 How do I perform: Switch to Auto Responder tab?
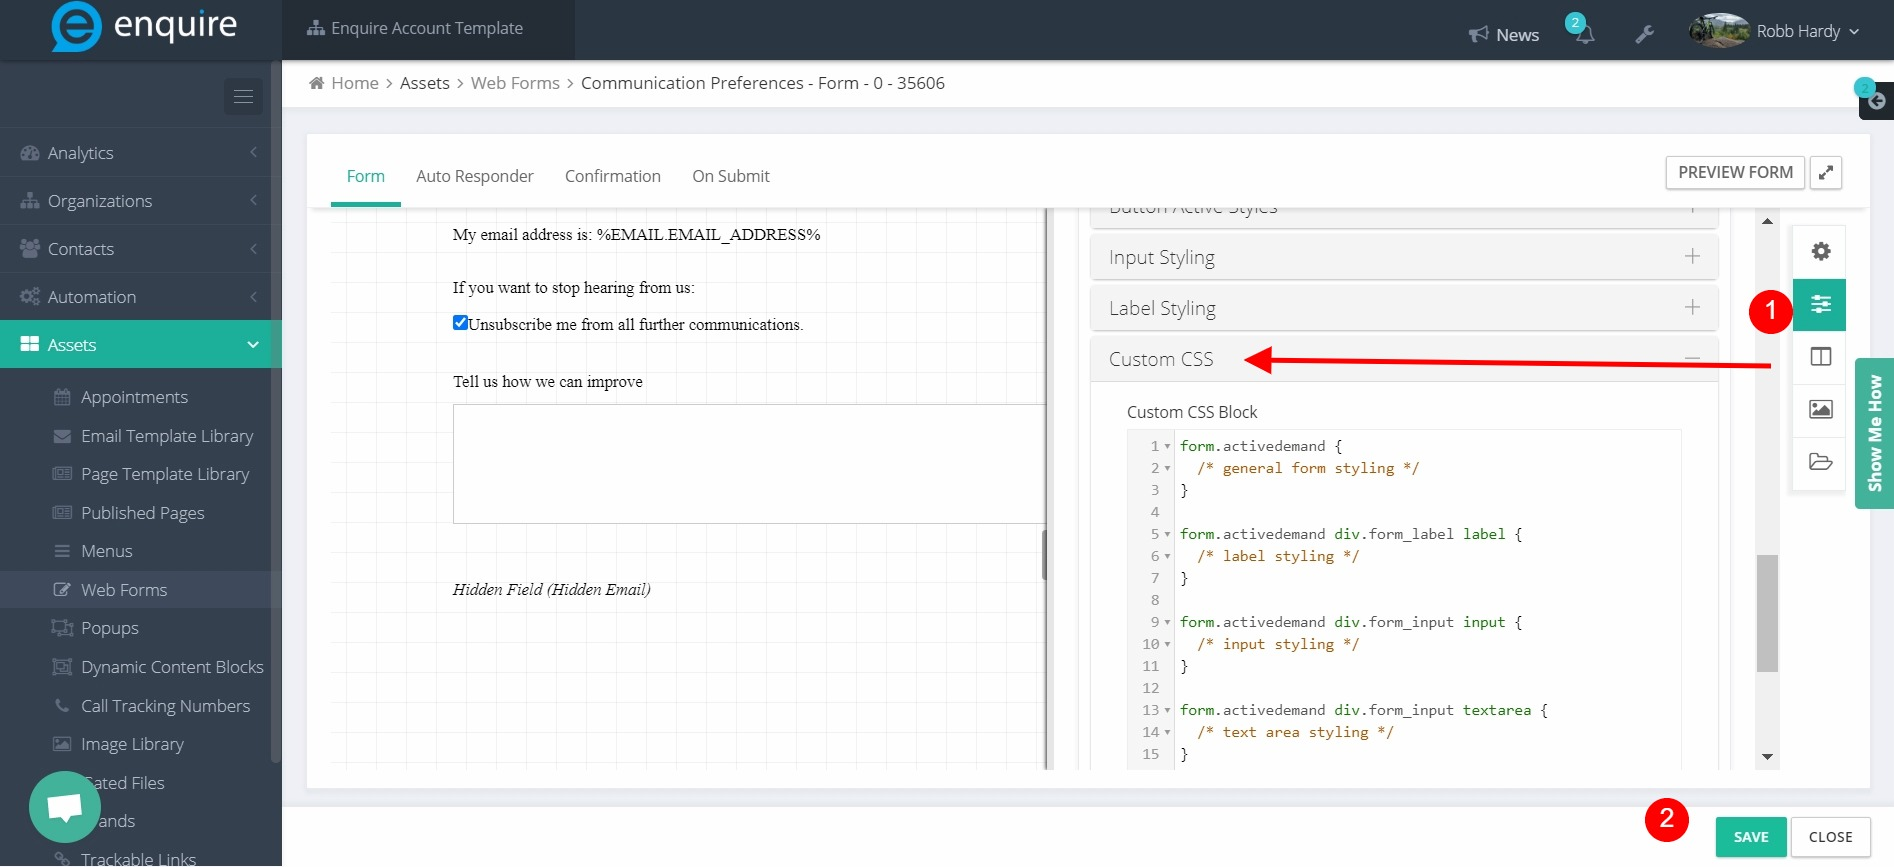coord(474,176)
